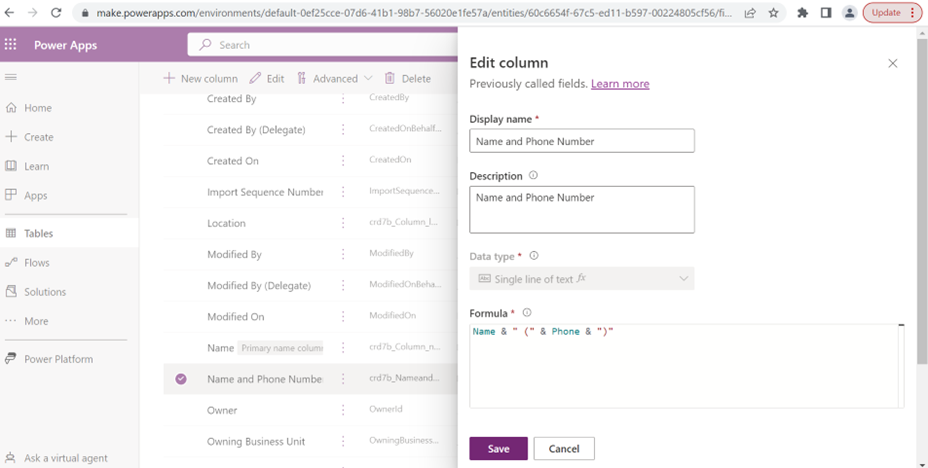Edit the Display name field
Image resolution: width=928 pixels, height=468 pixels.
tap(582, 141)
